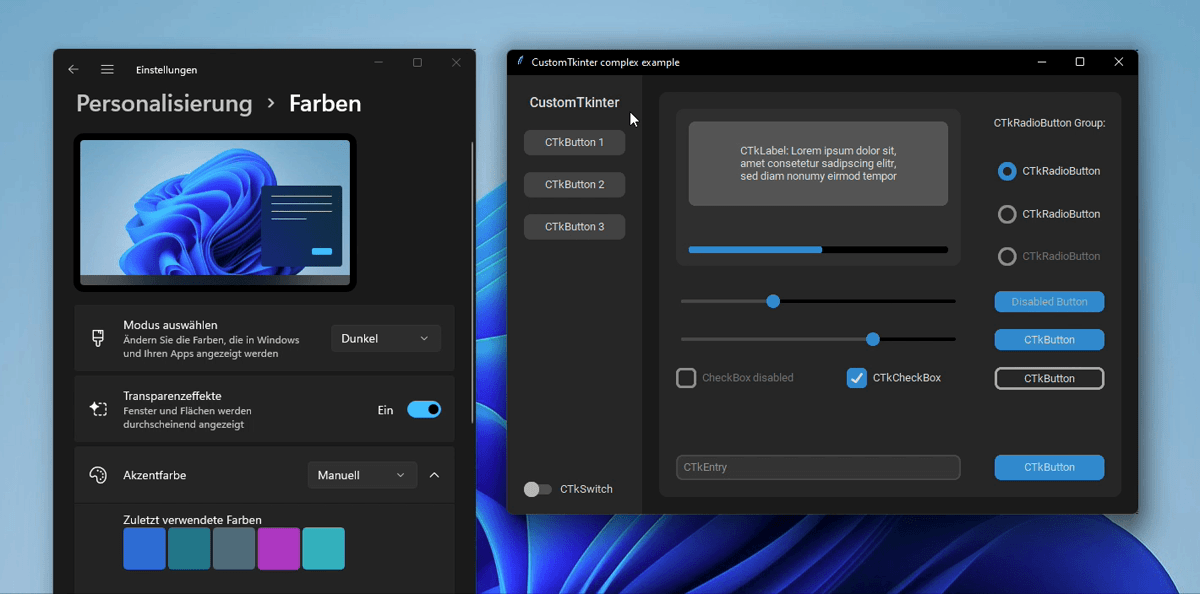Minimize the Einstellungen window

coord(379,62)
